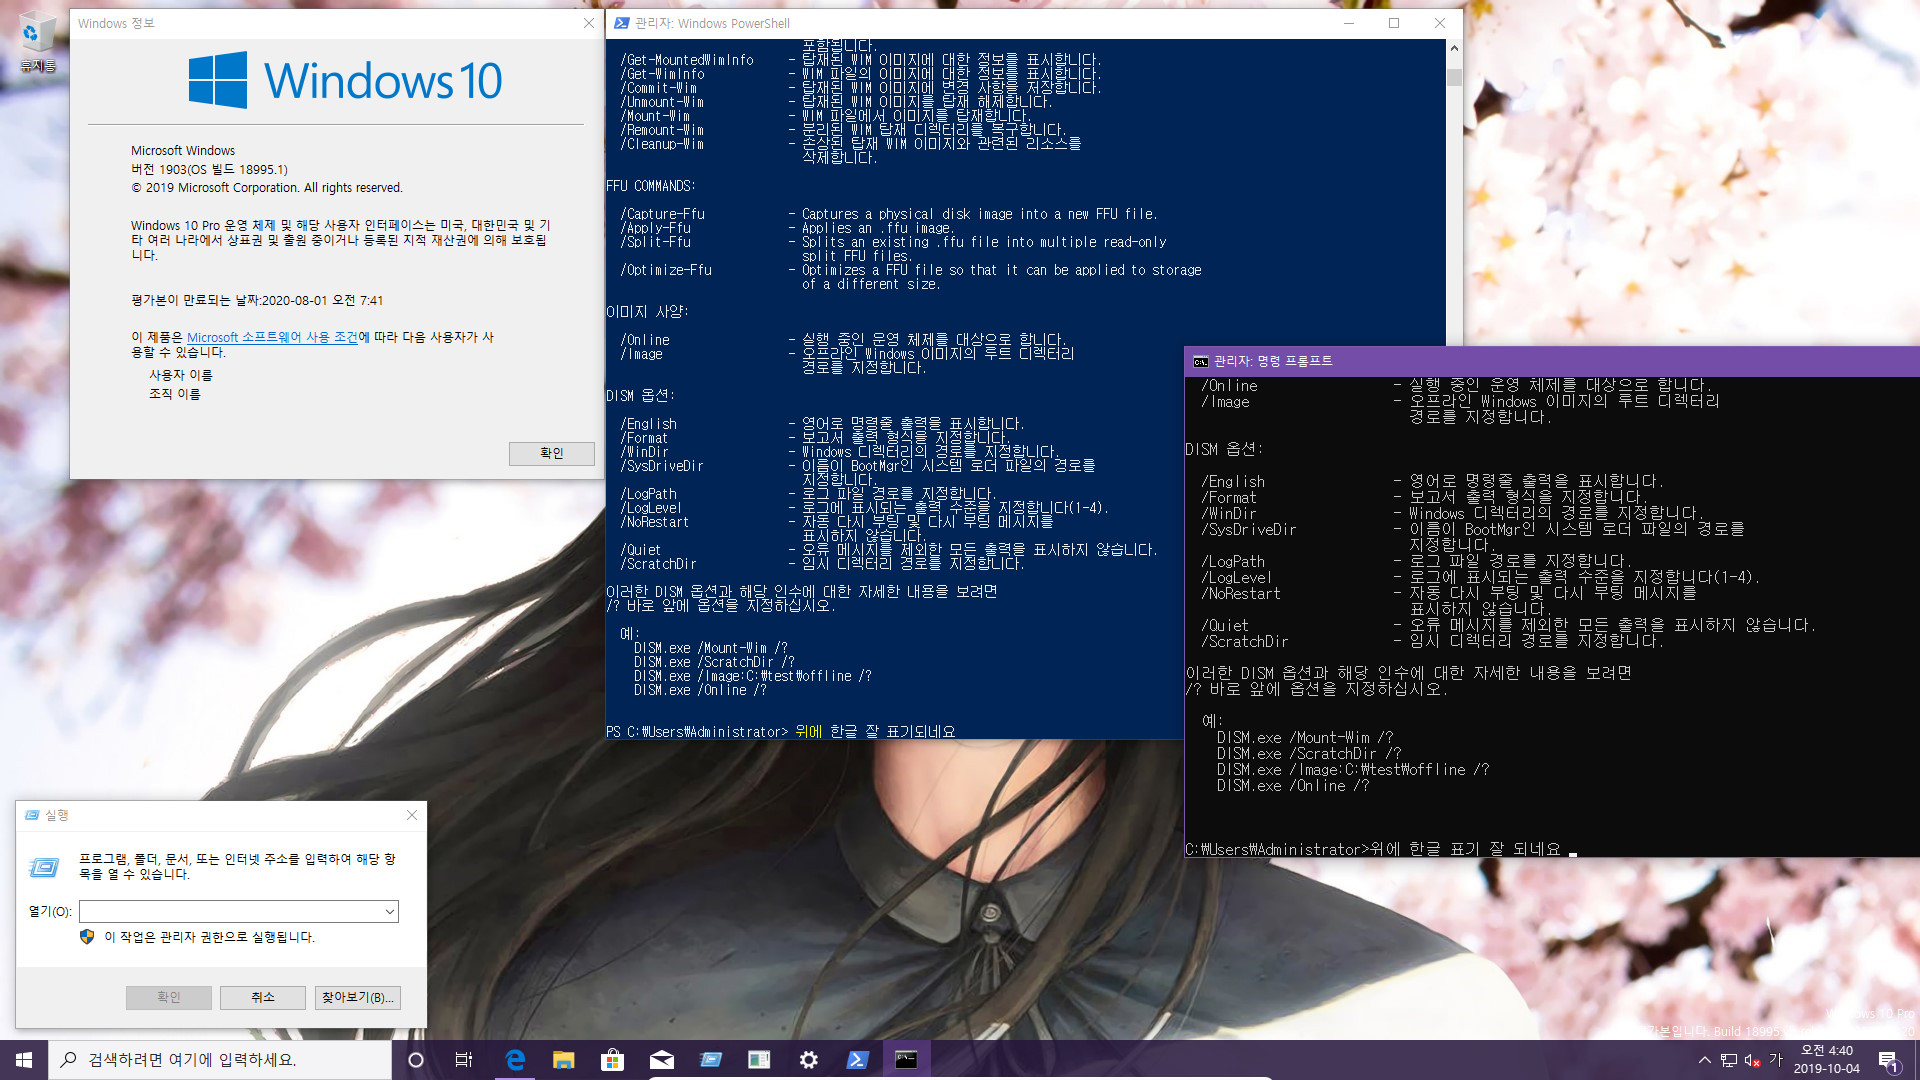Image resolution: width=1920 pixels, height=1080 pixels.
Task: Click 'DISM.exe /Online /?' in Command Prompt
Action: tap(1293, 786)
